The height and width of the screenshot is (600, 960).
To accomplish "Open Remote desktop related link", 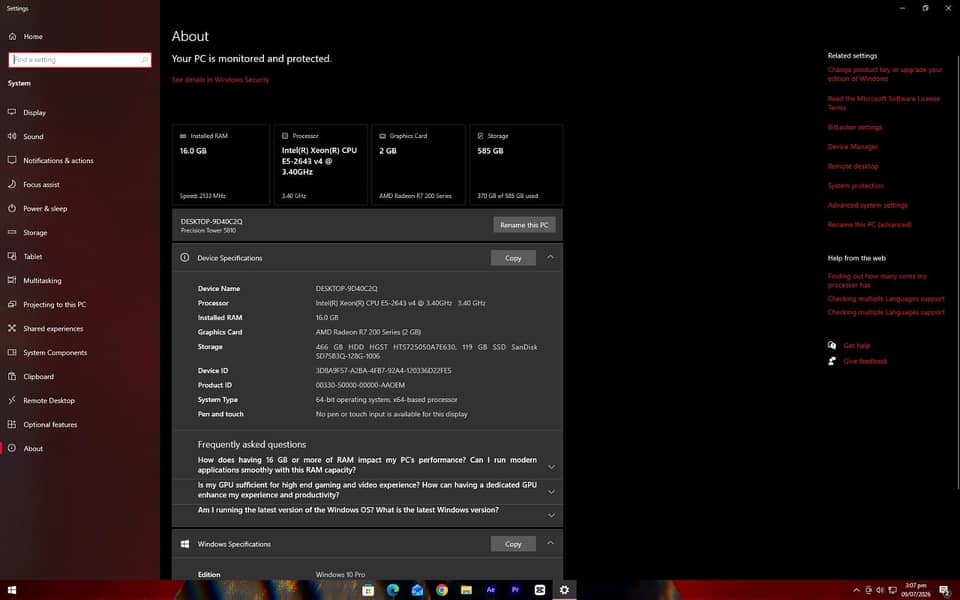I will (853, 167).
